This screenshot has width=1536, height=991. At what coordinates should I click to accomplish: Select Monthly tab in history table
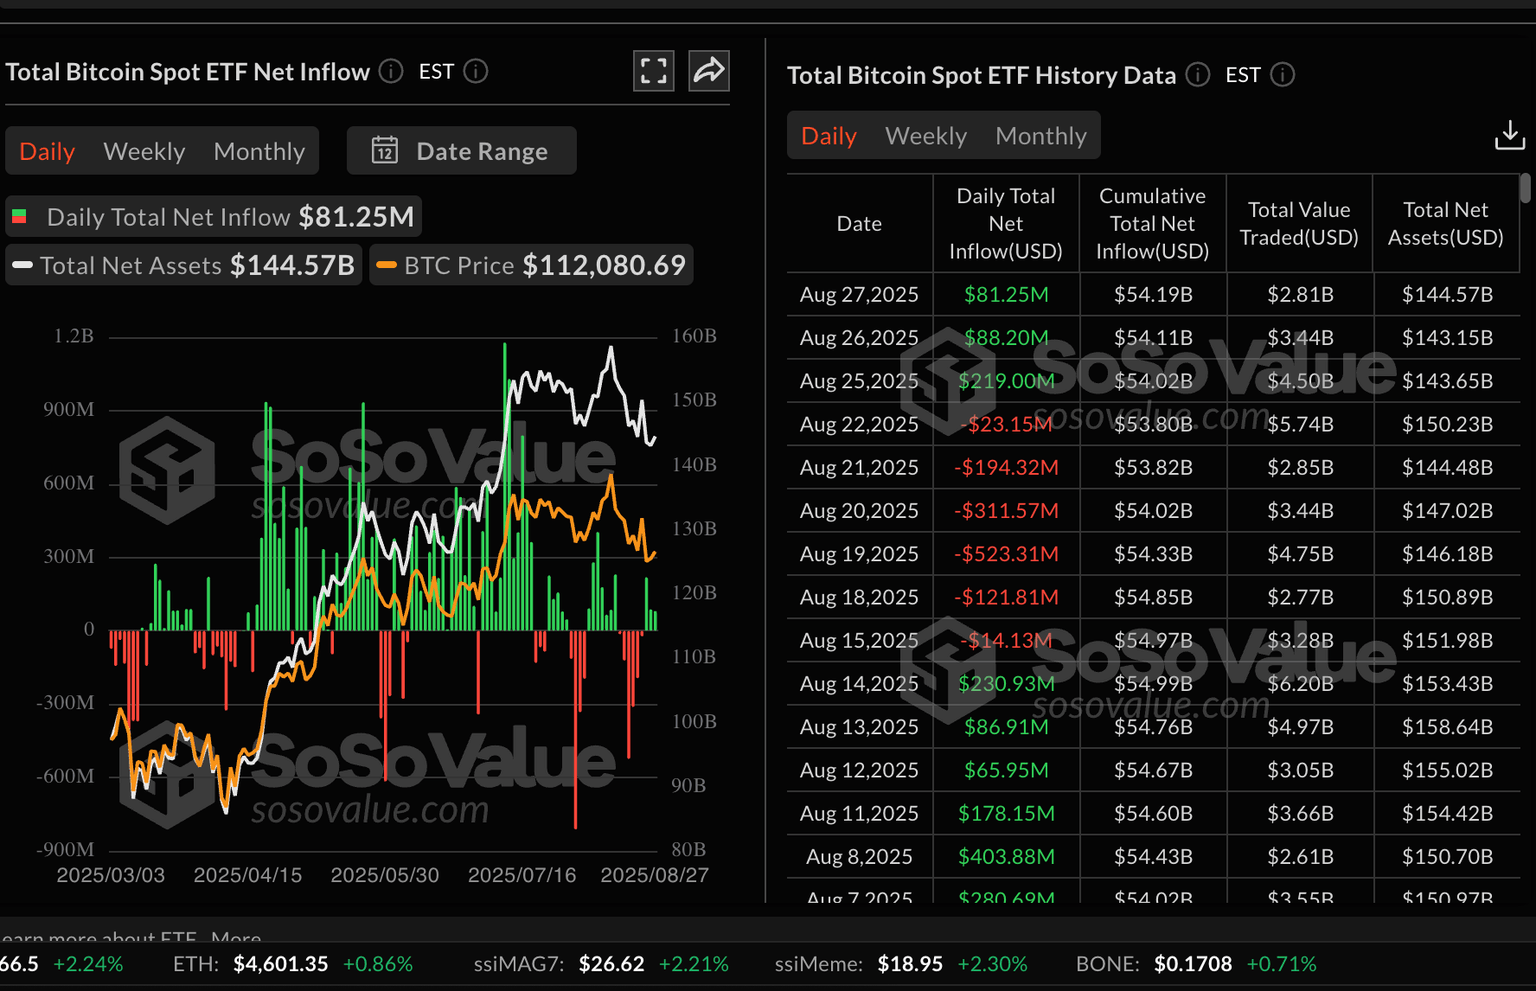(x=1041, y=135)
